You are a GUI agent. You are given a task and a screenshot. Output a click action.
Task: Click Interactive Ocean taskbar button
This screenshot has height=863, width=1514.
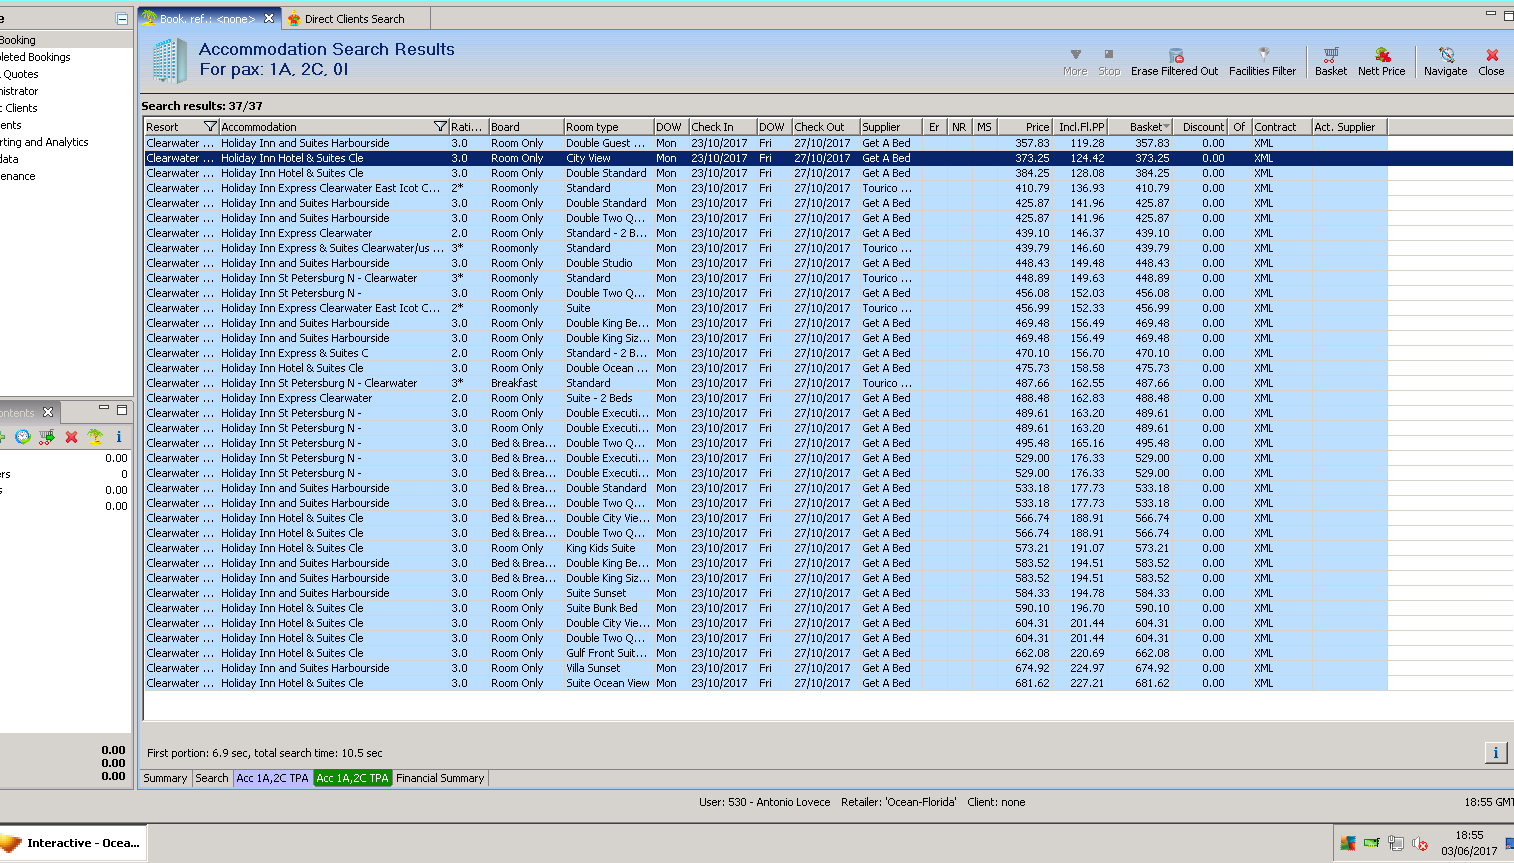(x=73, y=843)
